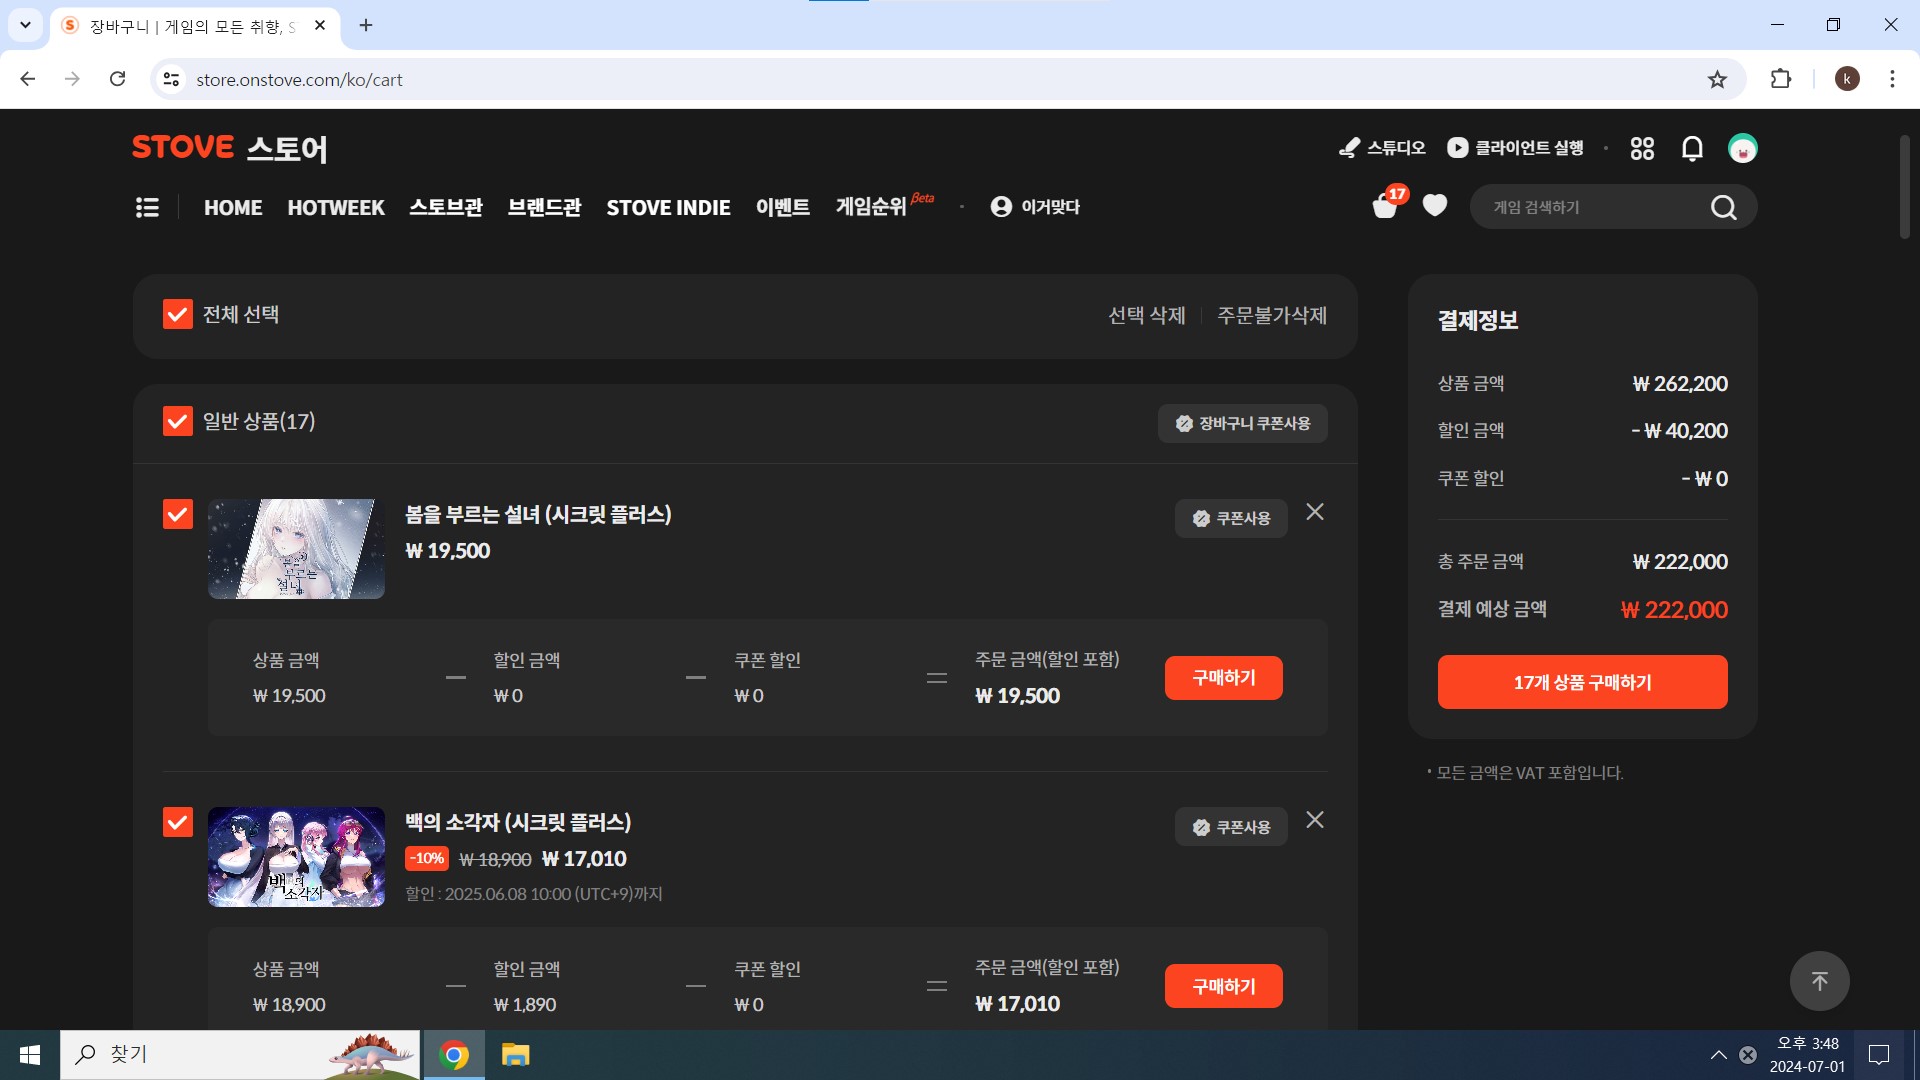Click 구매하기 for 백의 소각자

click(1224, 986)
